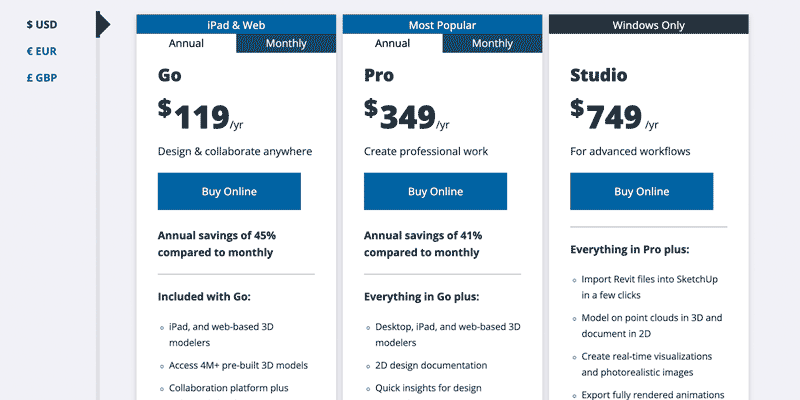Select the Annual tab on the Go plan
The image size is (800, 400).
coord(186,43)
